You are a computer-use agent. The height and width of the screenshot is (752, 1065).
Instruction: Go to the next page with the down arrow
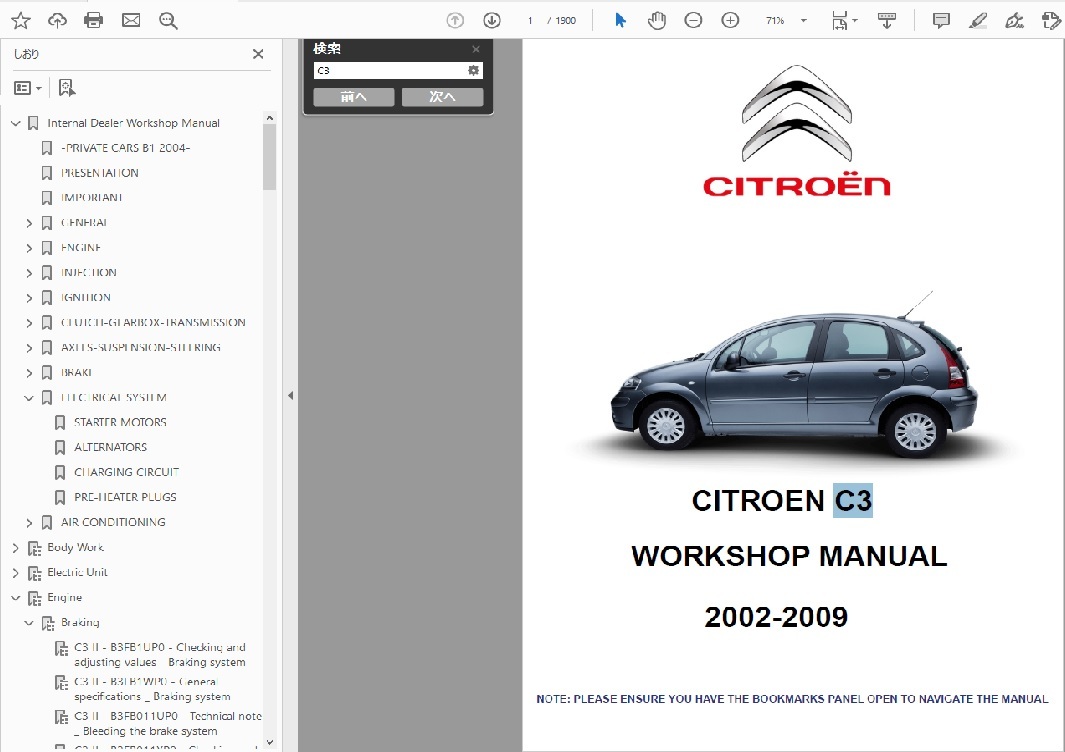pos(492,20)
